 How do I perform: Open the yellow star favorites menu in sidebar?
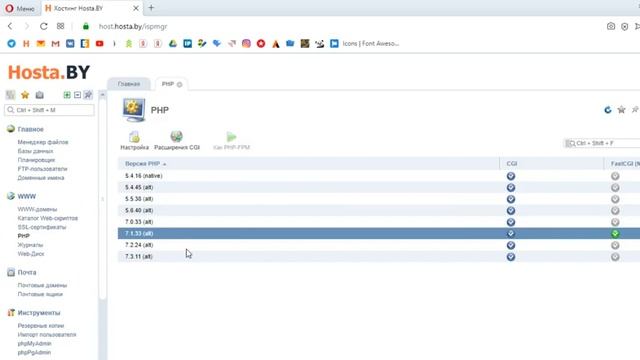pyautogui.click(x=25, y=95)
